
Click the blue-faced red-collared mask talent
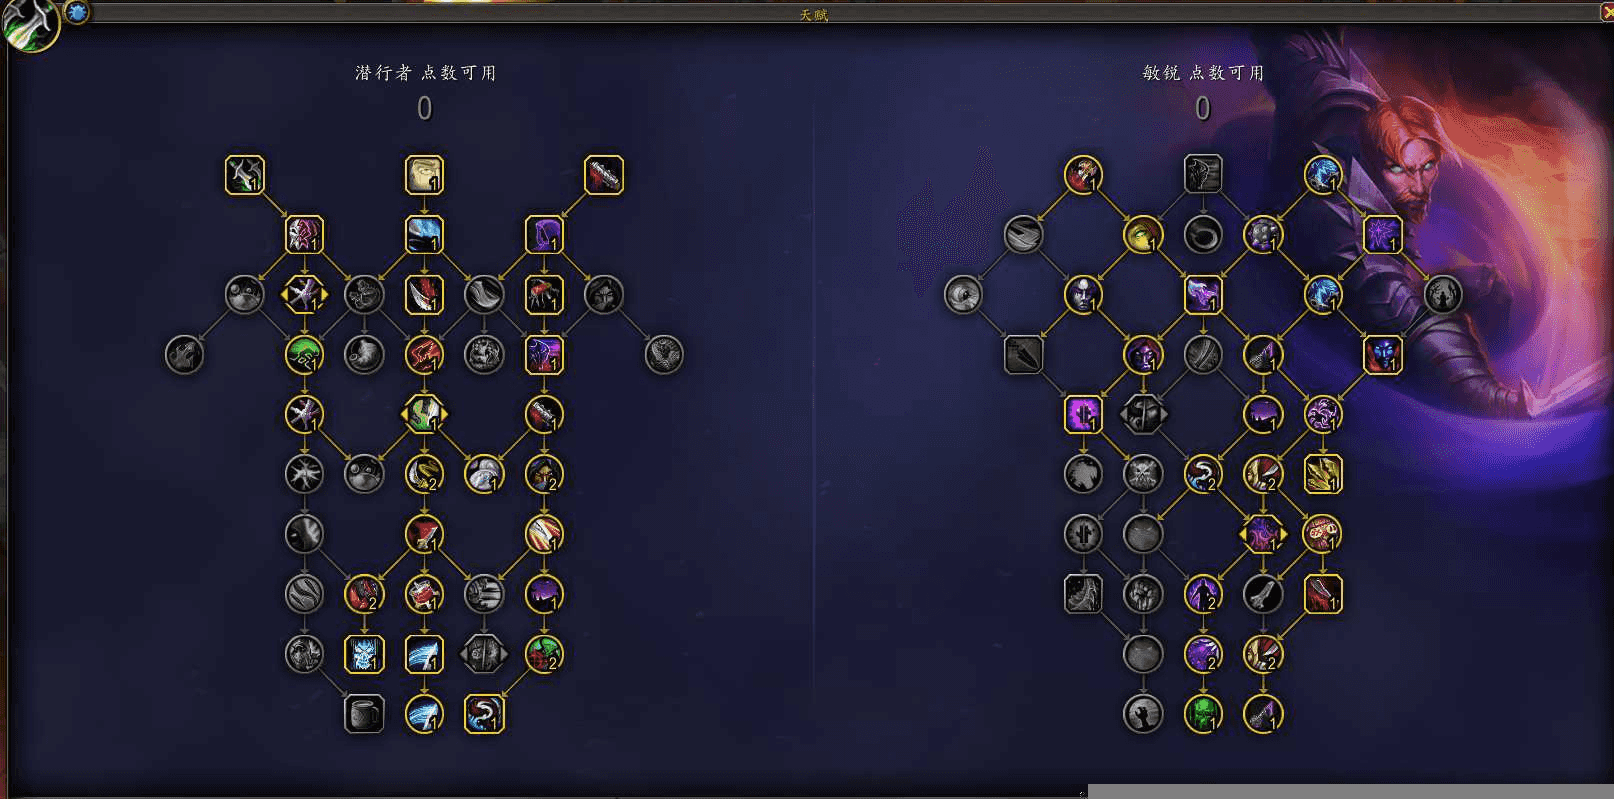point(1383,355)
